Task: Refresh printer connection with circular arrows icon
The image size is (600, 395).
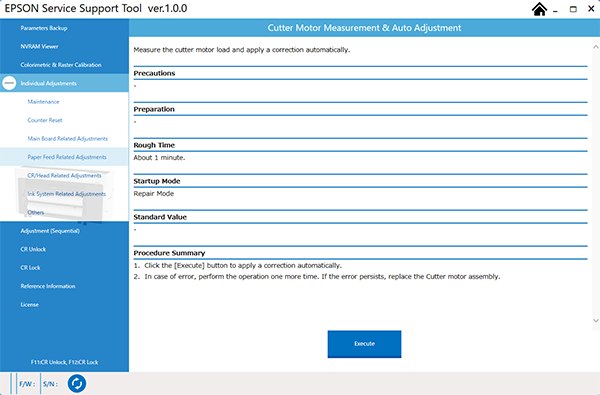Action: 77,384
